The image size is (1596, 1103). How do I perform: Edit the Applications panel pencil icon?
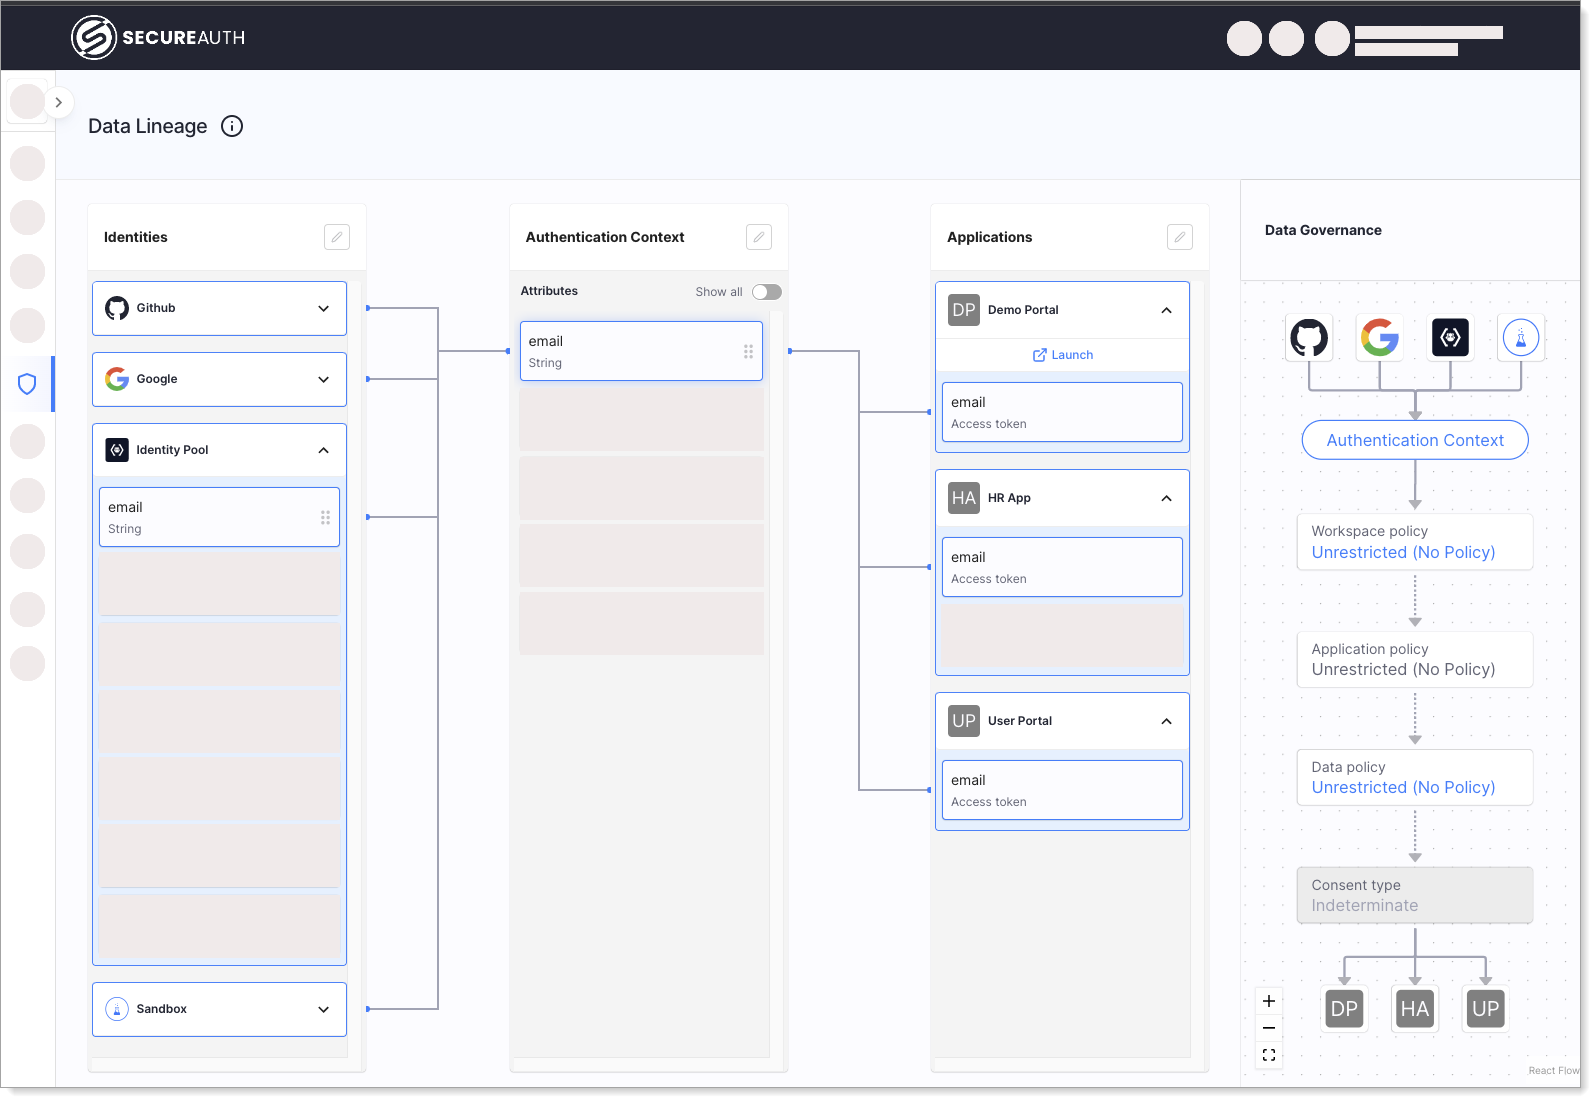tap(1180, 237)
